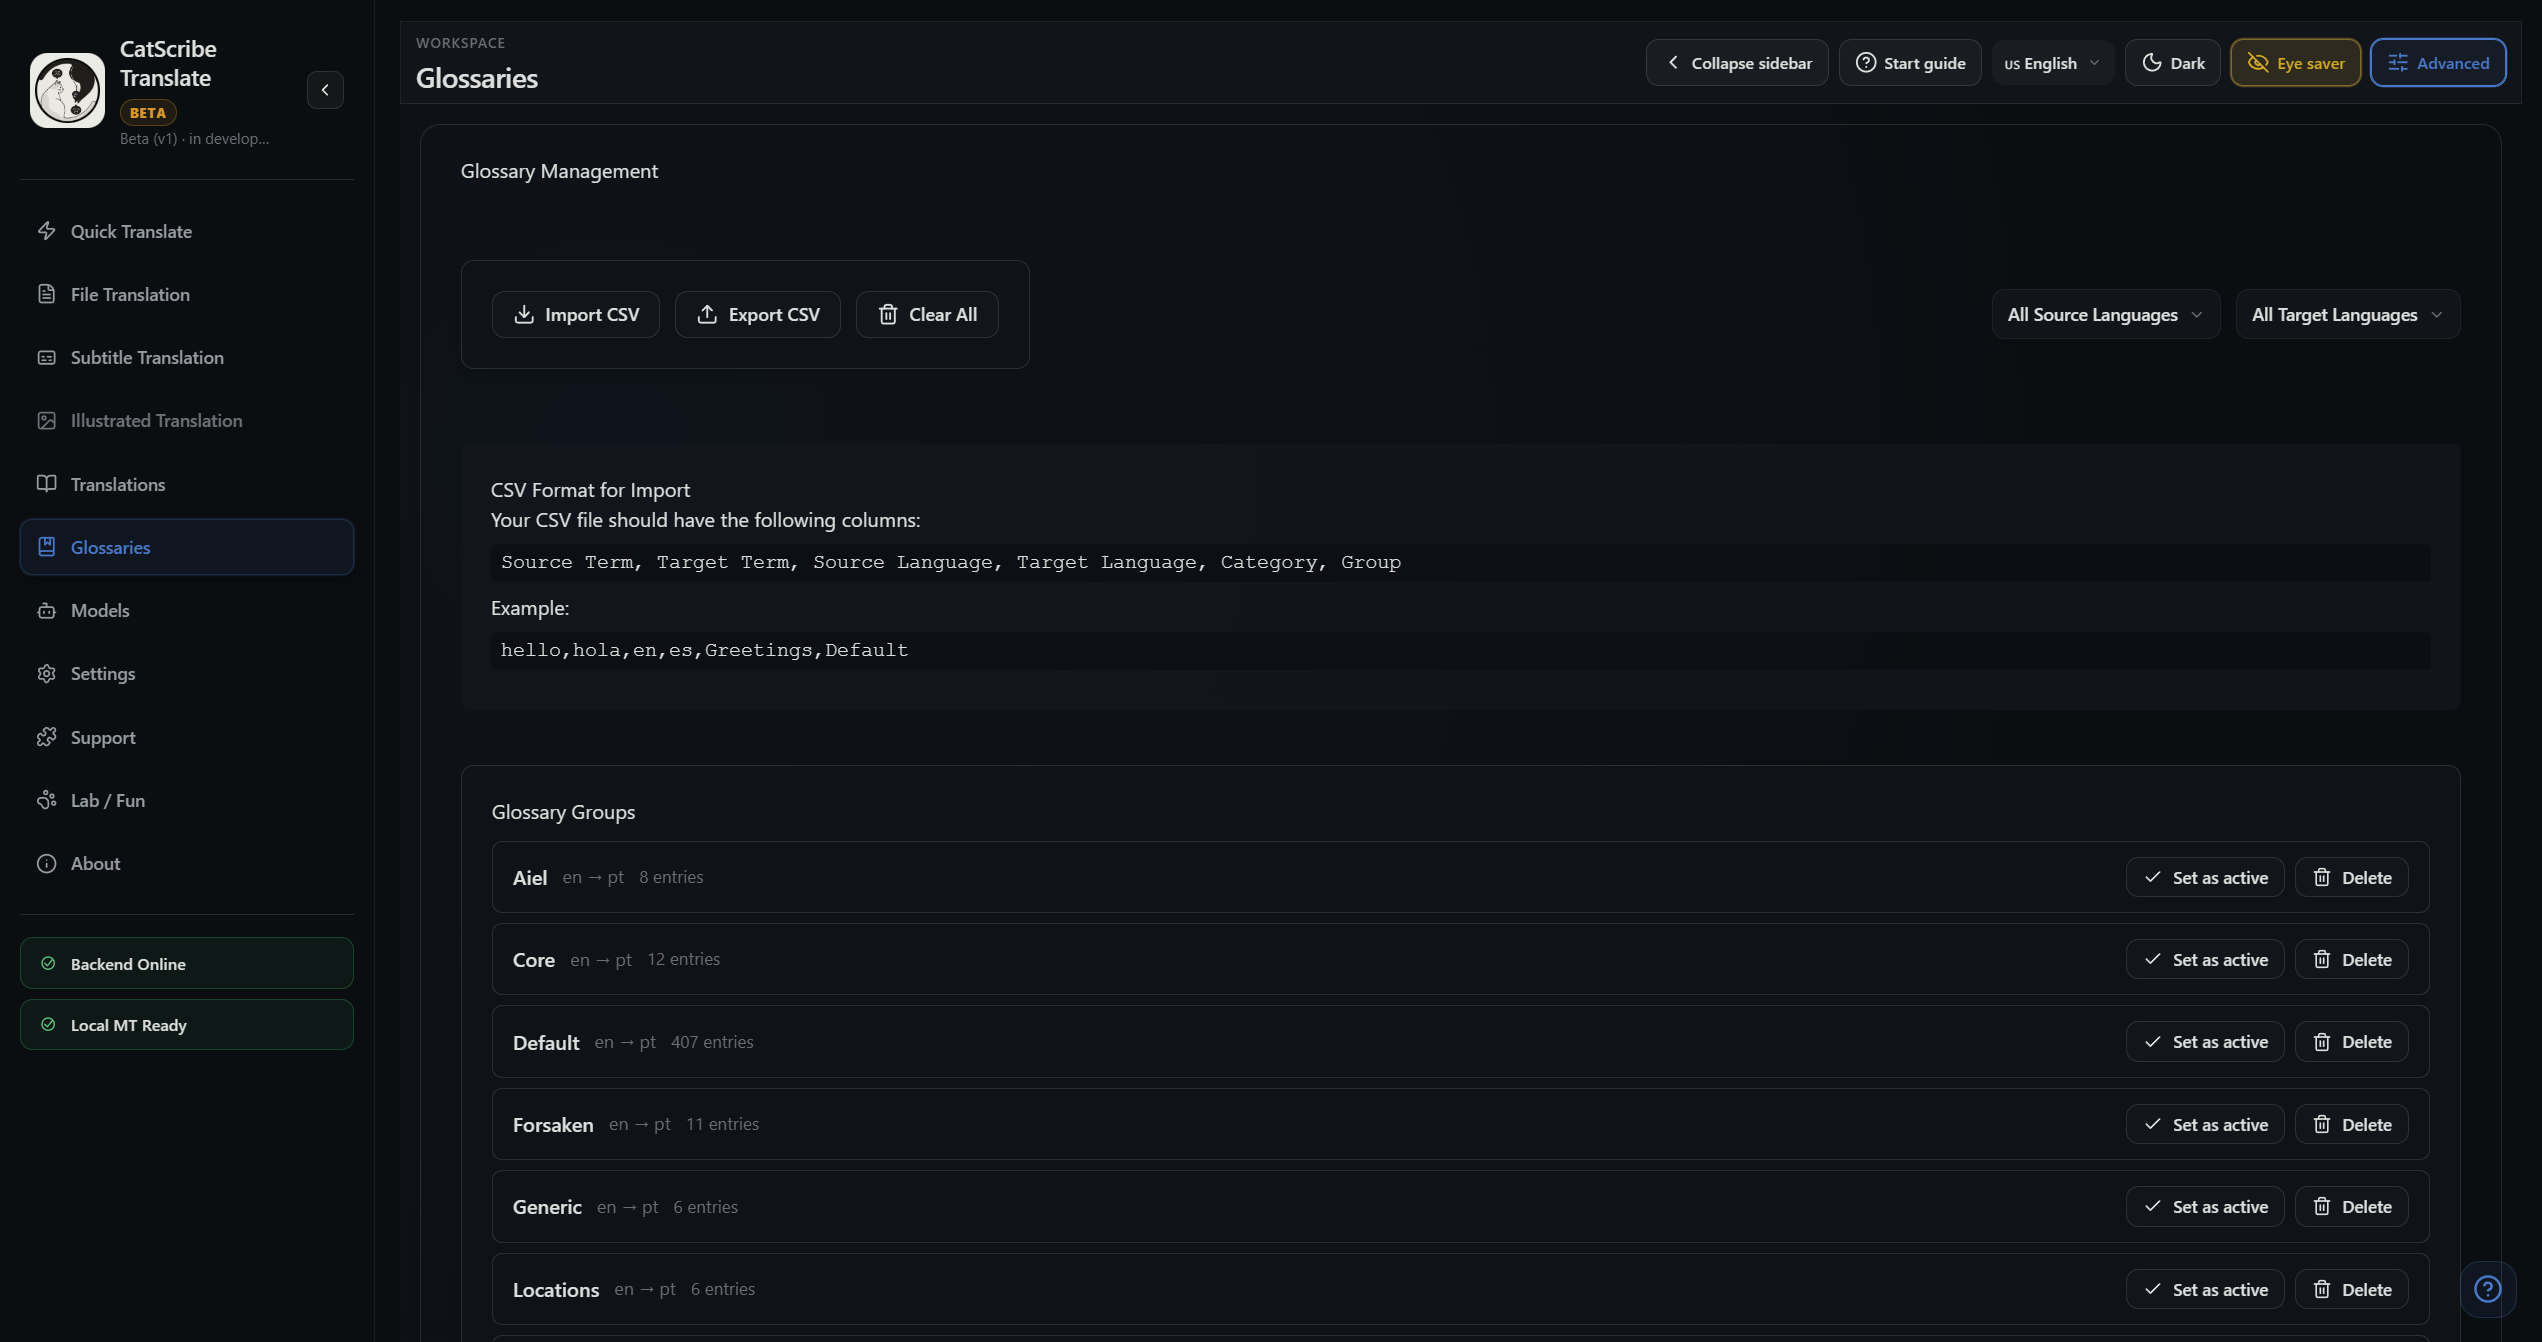Open the floating help question mark icon
The height and width of the screenshot is (1342, 2542).
(2487, 1289)
